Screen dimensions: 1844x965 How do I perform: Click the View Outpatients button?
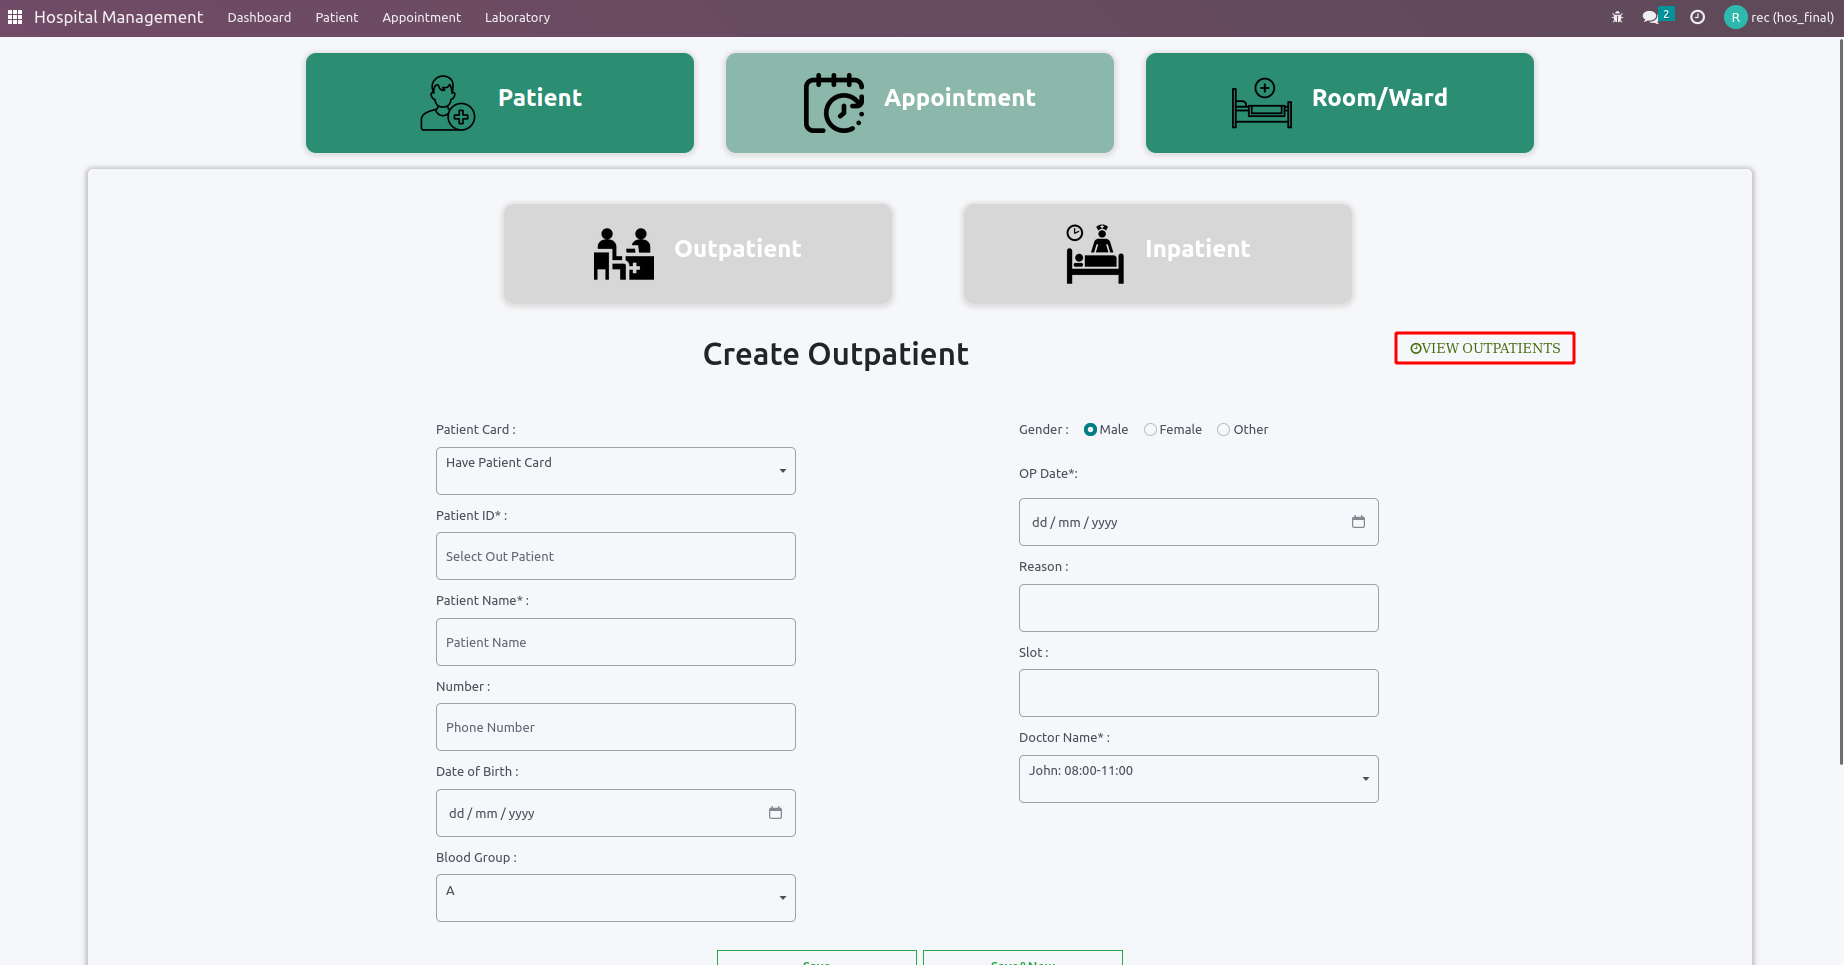point(1485,348)
